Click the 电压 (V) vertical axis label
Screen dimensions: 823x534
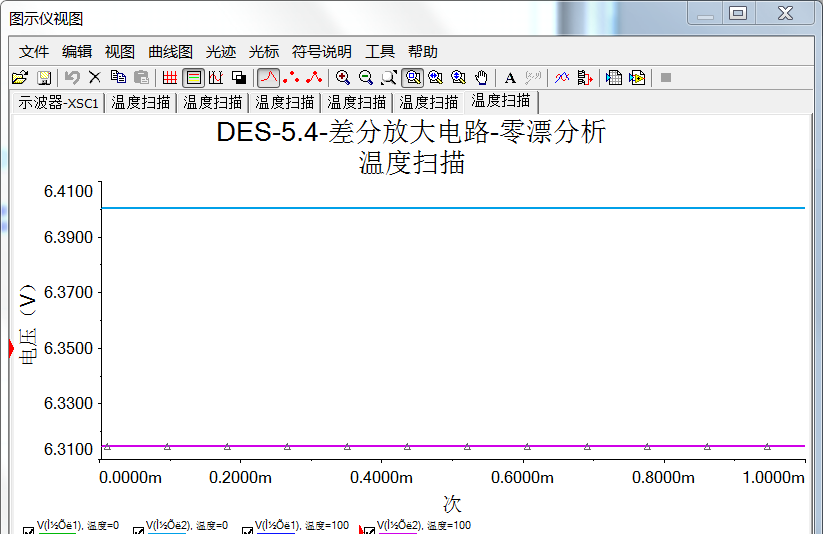tap(27, 324)
